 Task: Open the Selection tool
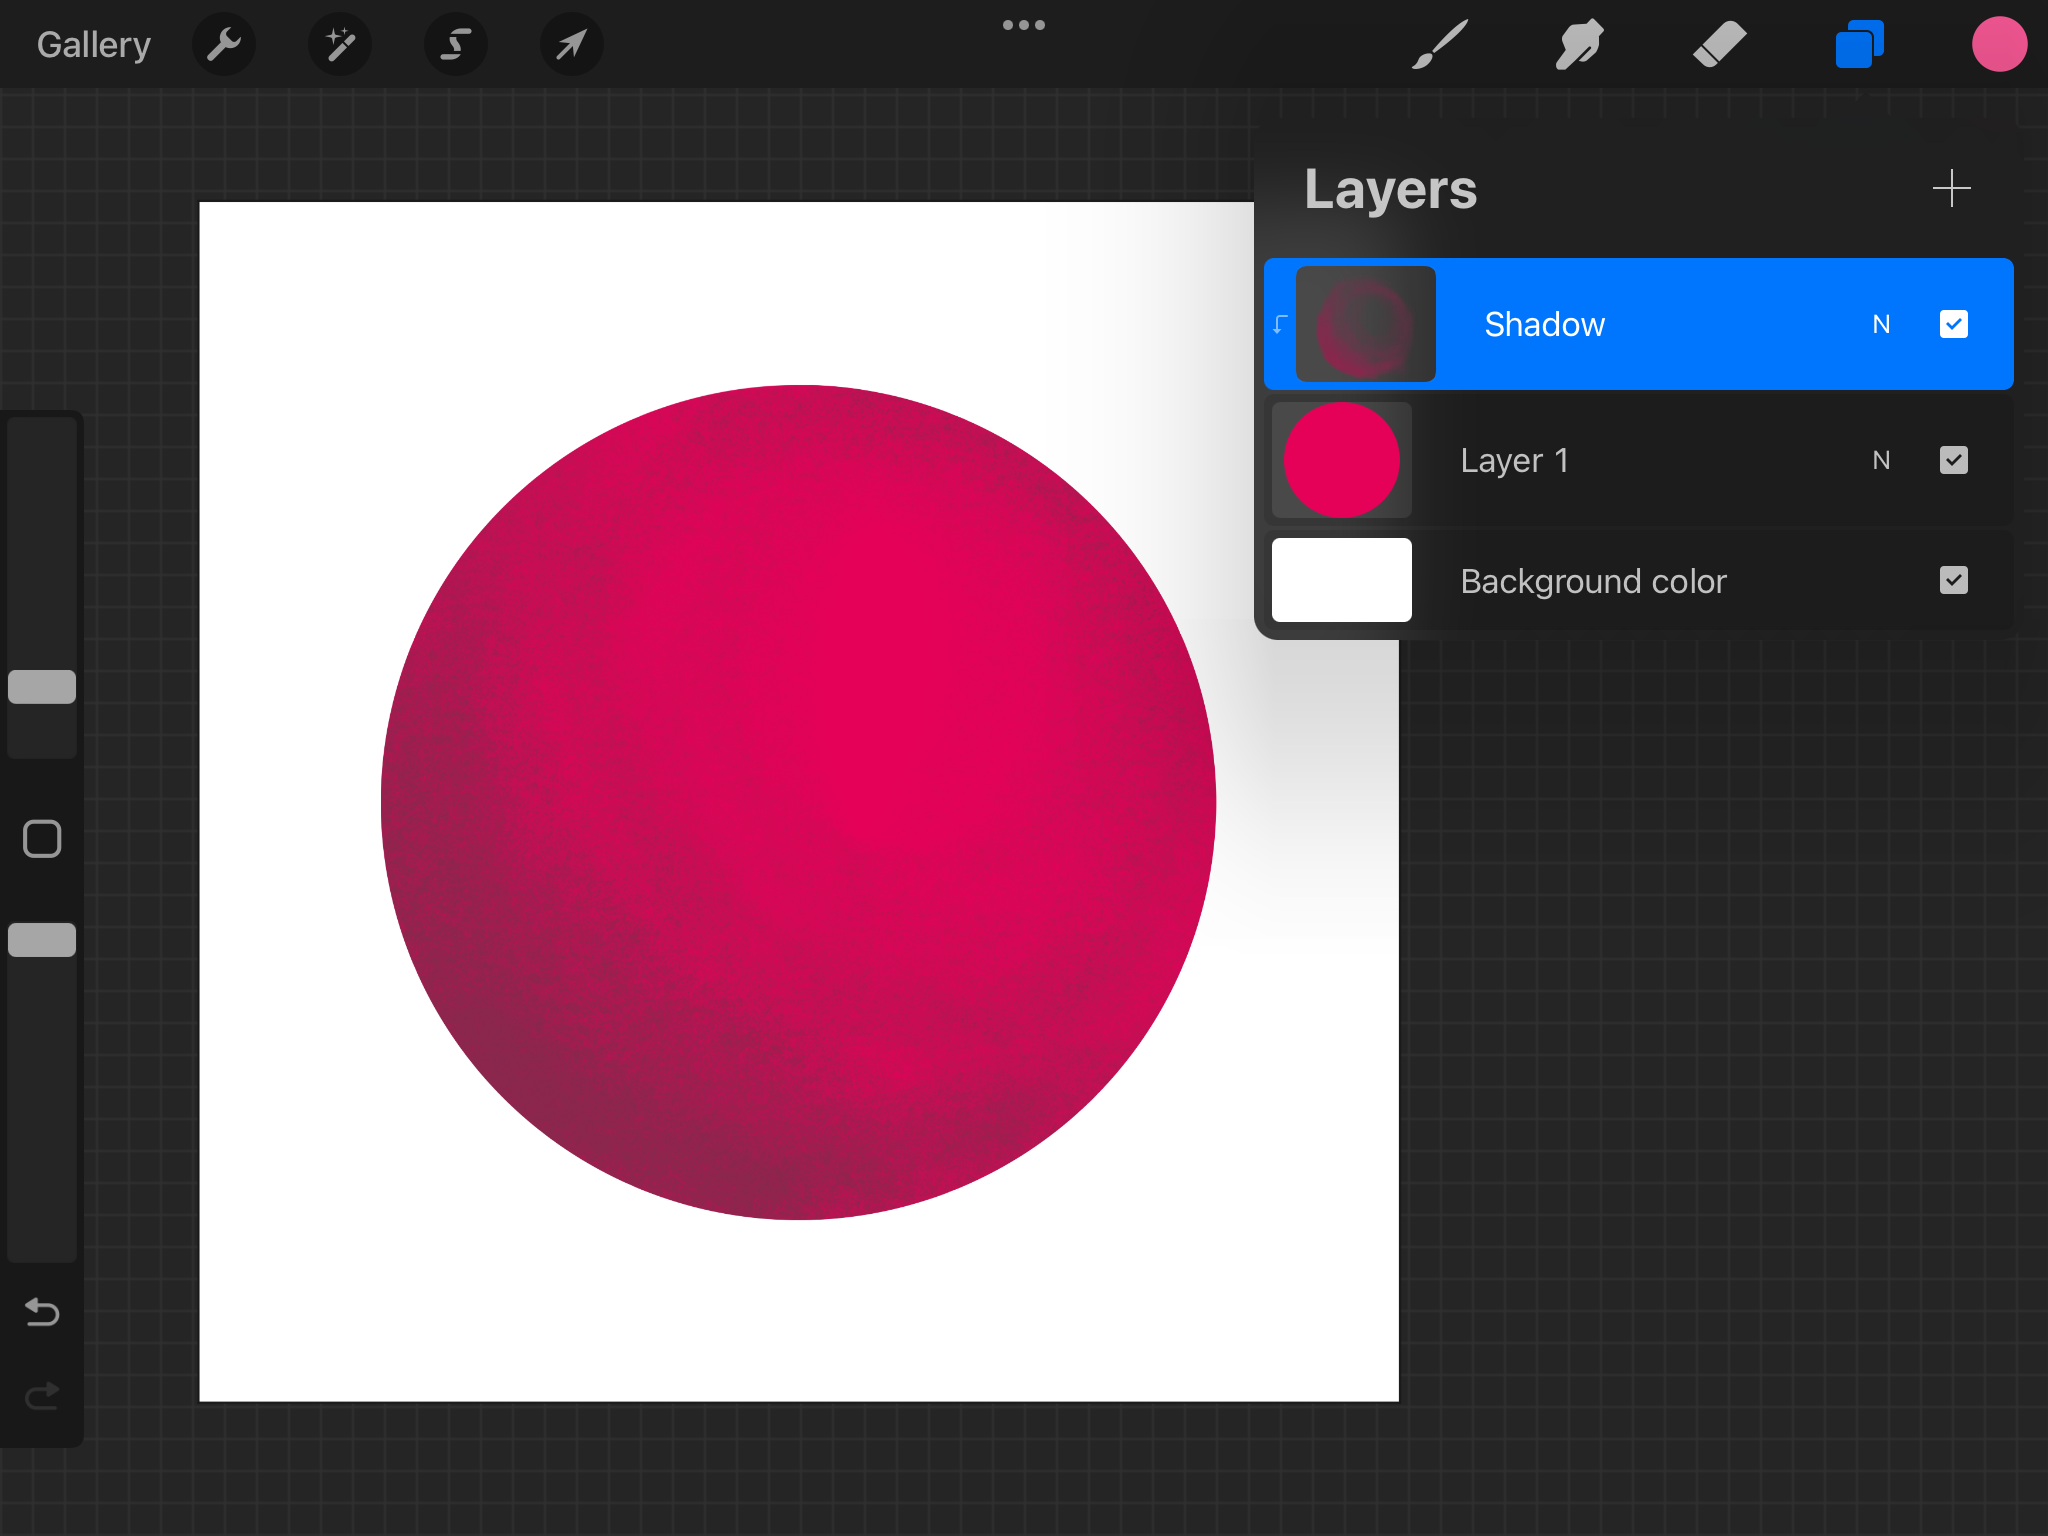pos(455,44)
